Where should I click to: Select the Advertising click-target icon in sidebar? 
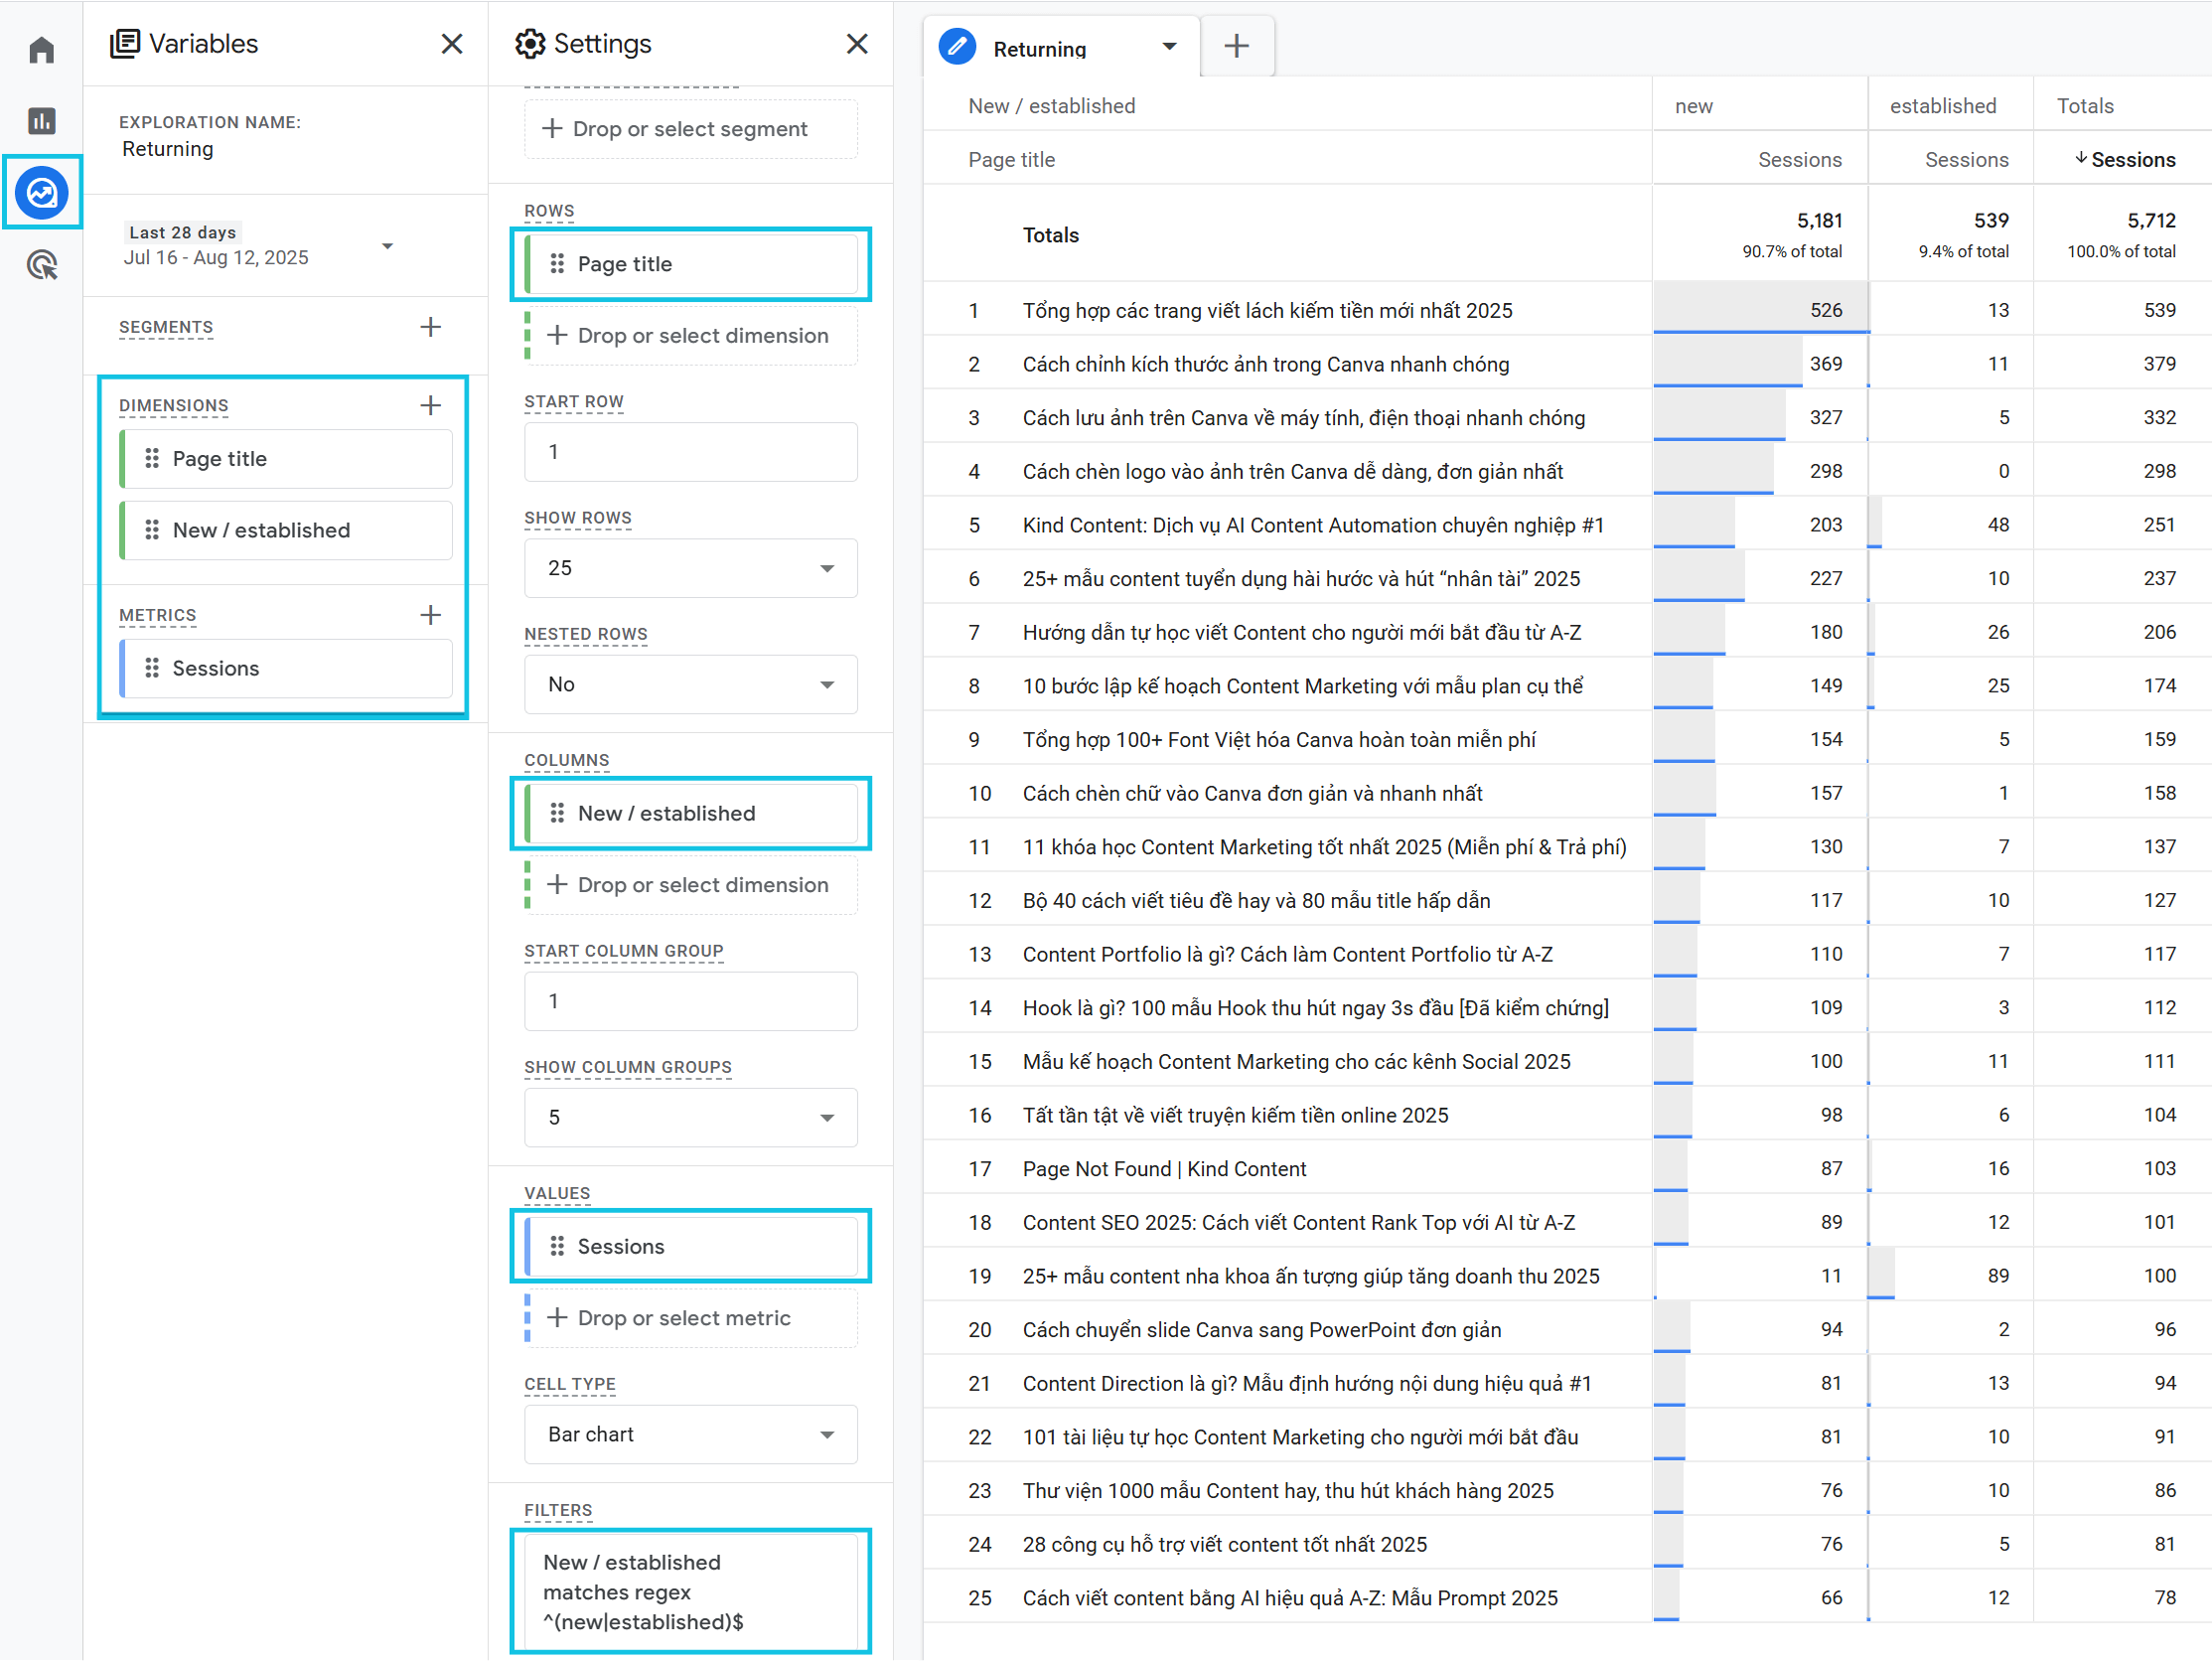pos(41,265)
